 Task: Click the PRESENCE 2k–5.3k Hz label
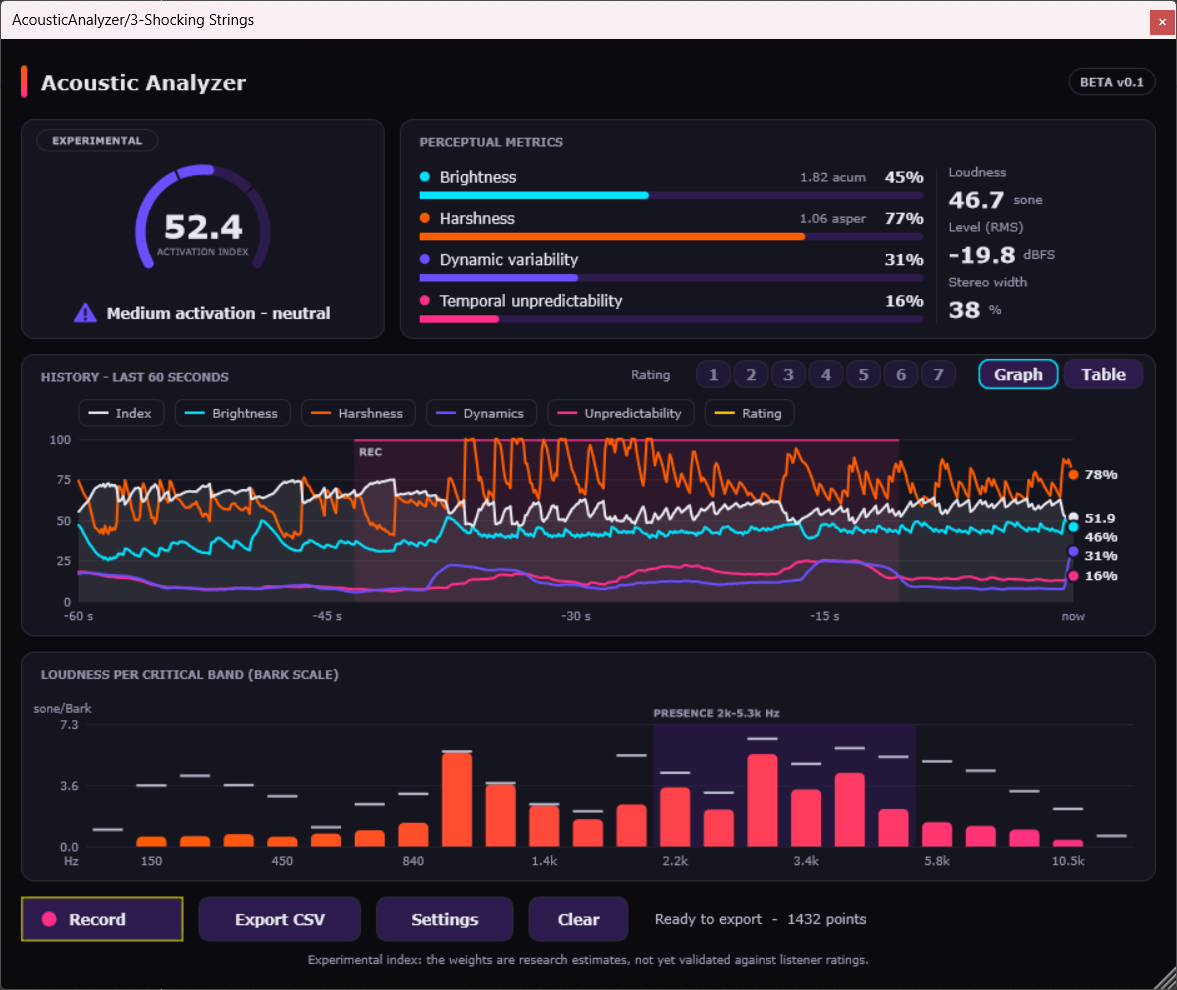pyautogui.click(x=716, y=713)
